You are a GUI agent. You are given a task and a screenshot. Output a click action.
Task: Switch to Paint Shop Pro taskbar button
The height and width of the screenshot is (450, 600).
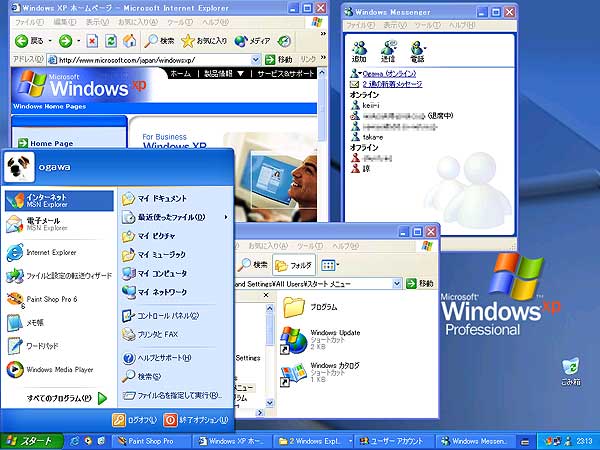coord(150,441)
